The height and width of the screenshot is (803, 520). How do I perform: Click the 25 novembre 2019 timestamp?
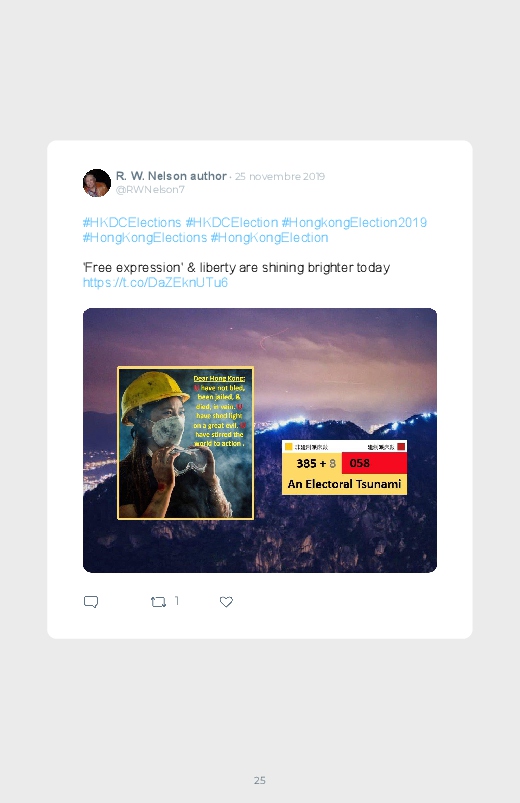[280, 177]
